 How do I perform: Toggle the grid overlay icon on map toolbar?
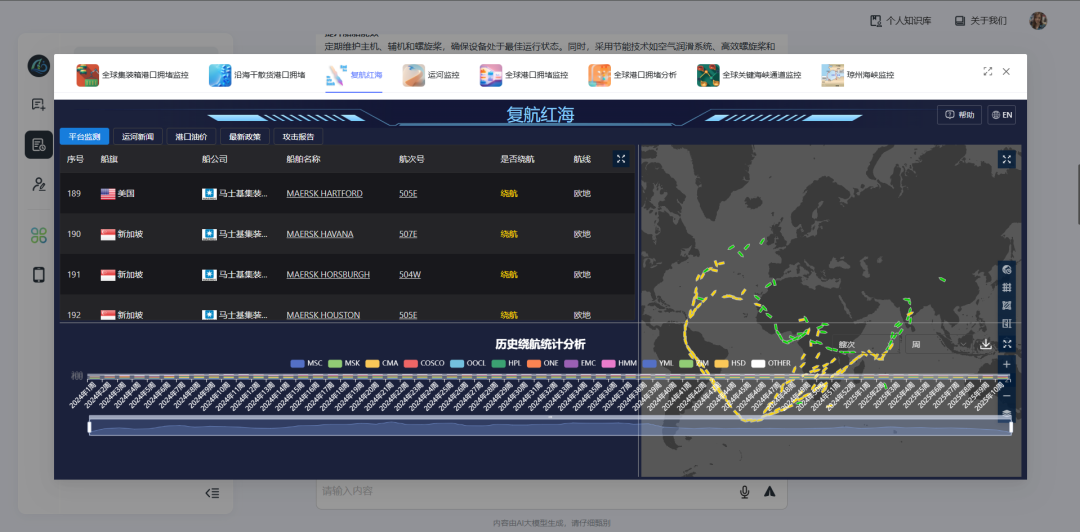1006,287
